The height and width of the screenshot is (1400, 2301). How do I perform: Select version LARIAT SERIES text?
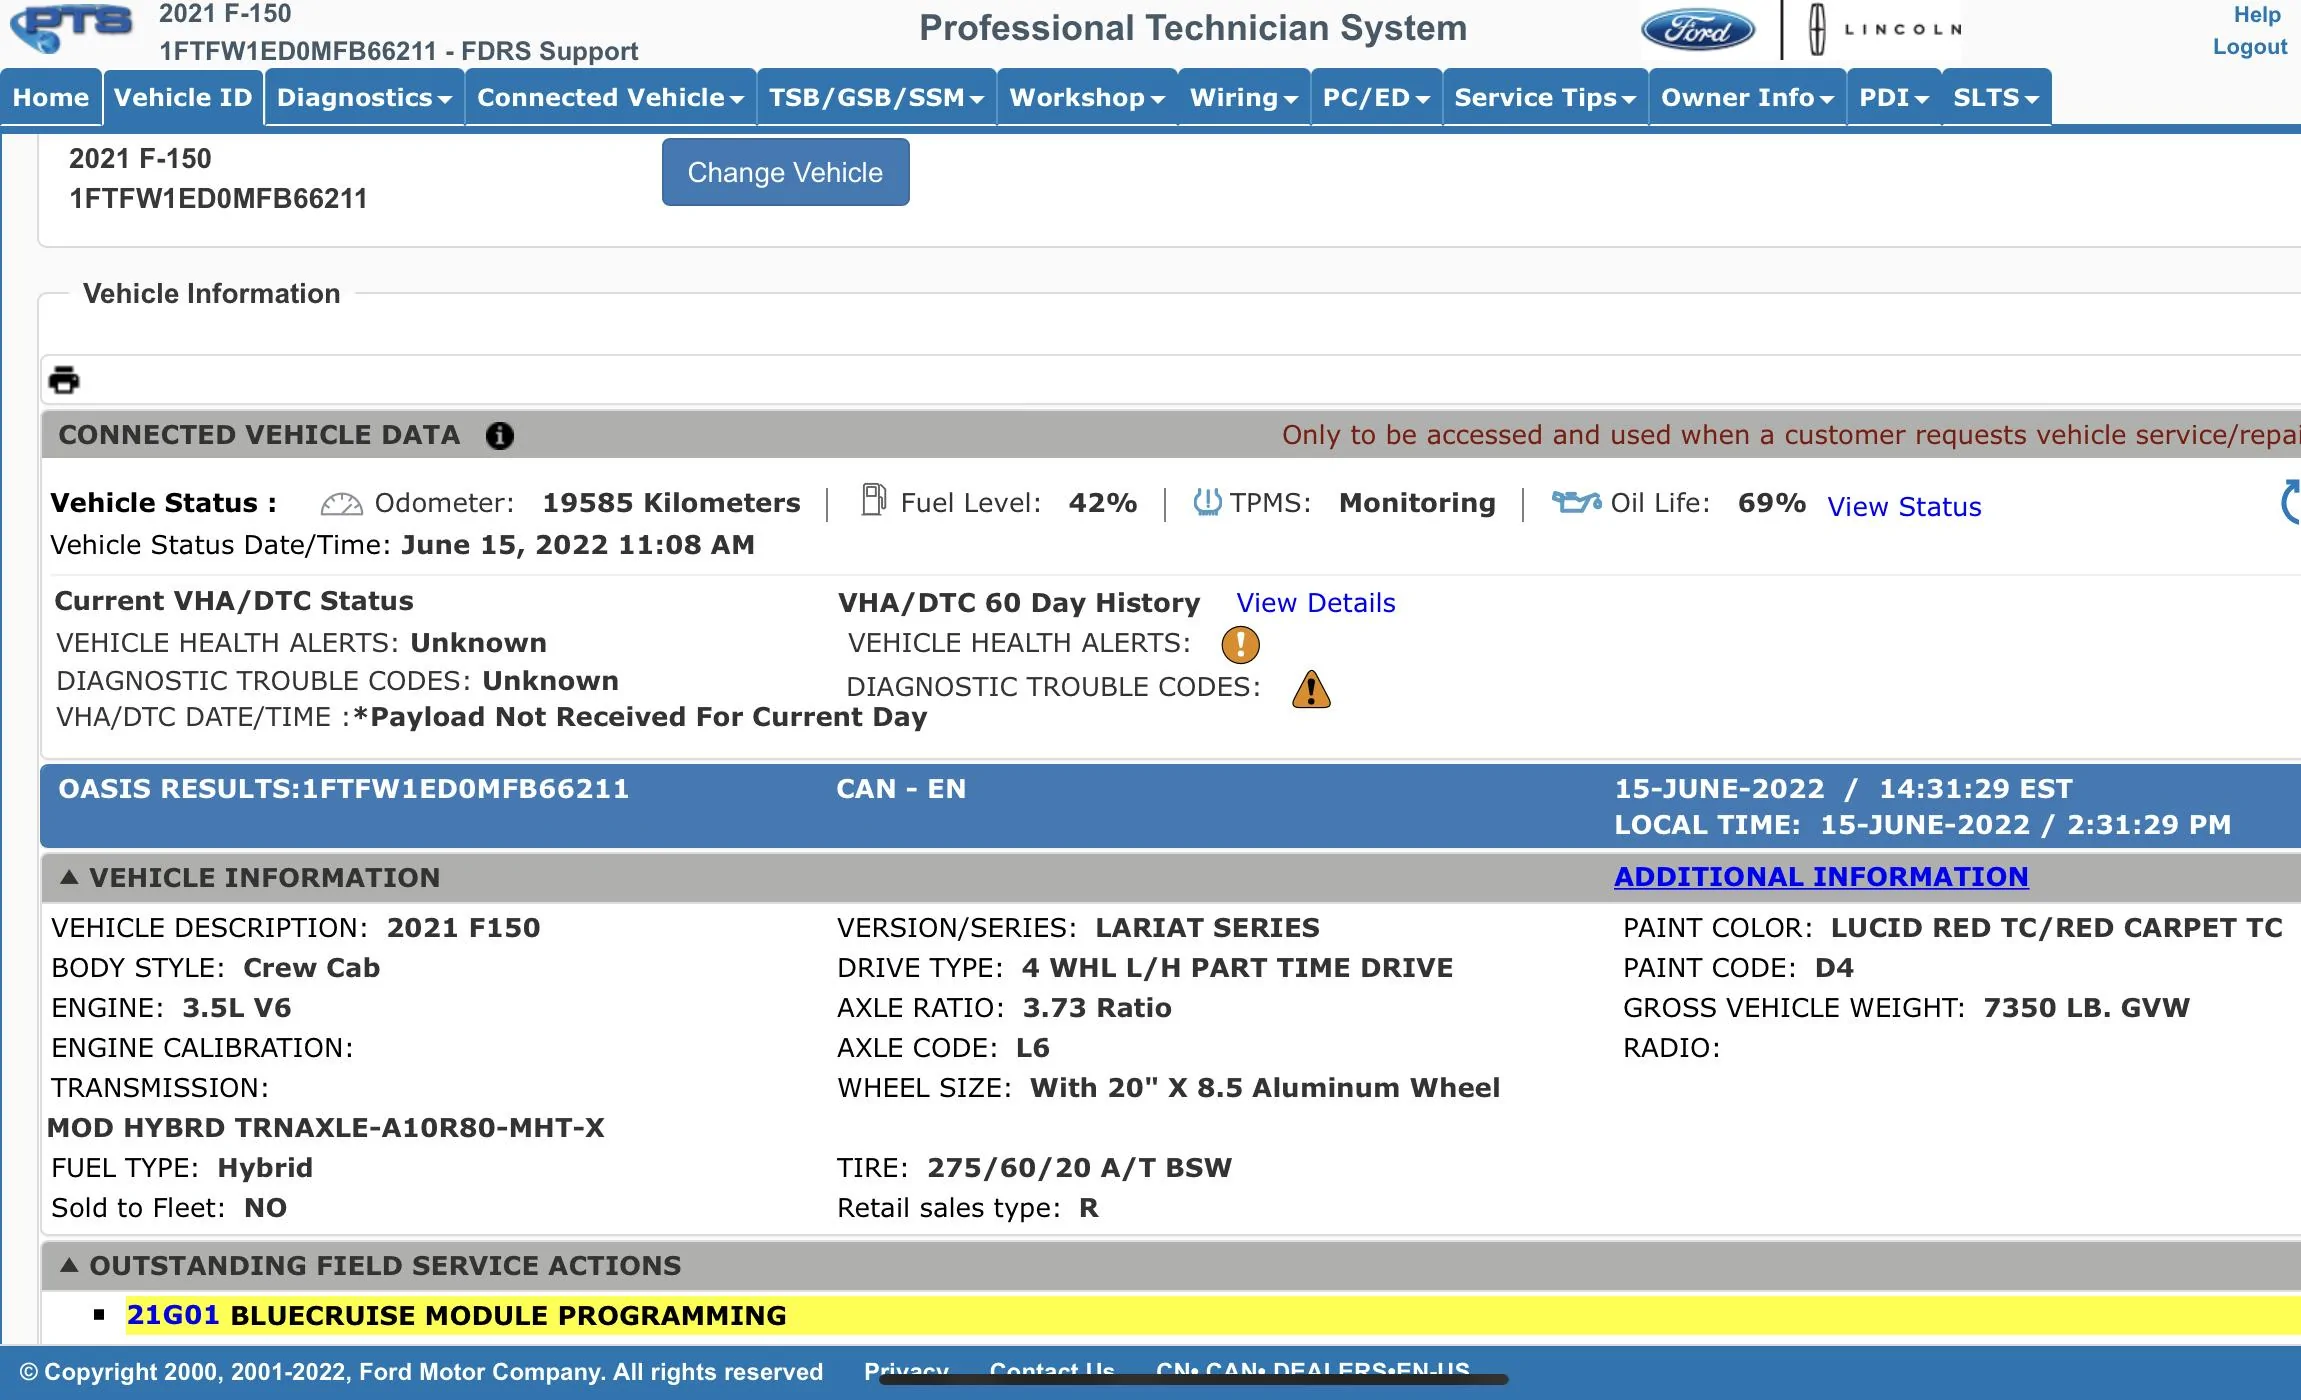pos(1207,928)
